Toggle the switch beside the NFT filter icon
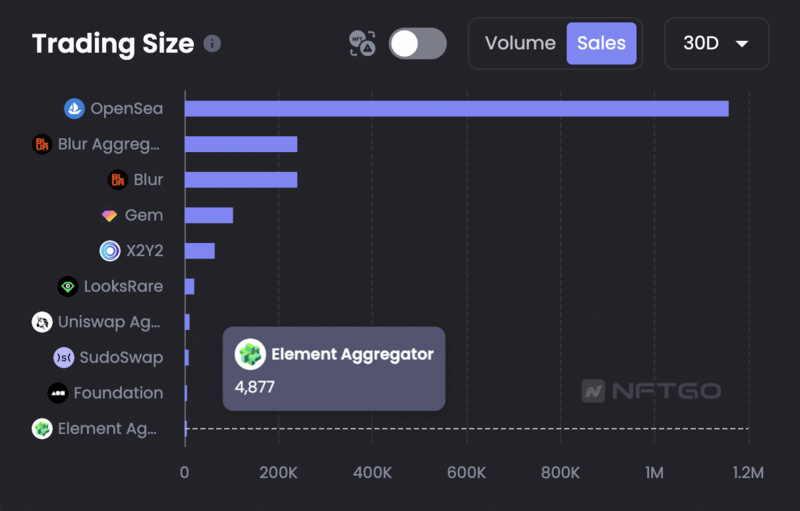The height and width of the screenshot is (511, 800). [417, 43]
